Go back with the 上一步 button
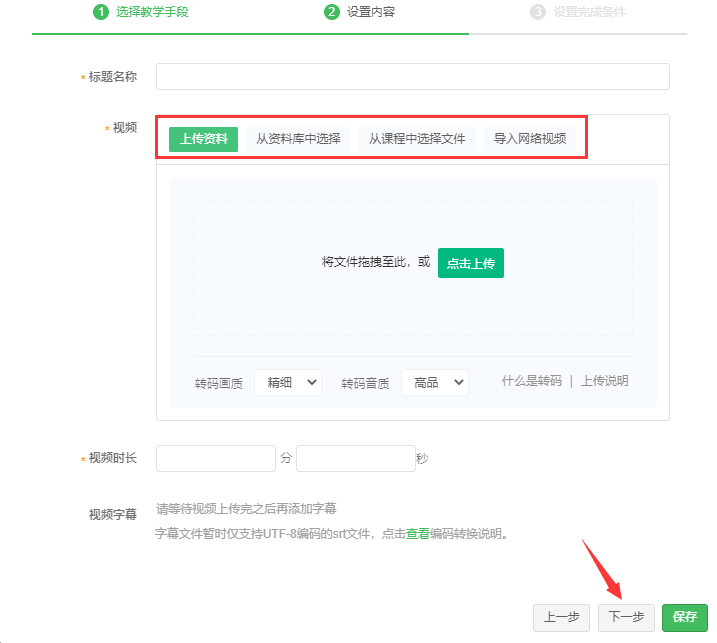 [x=561, y=617]
